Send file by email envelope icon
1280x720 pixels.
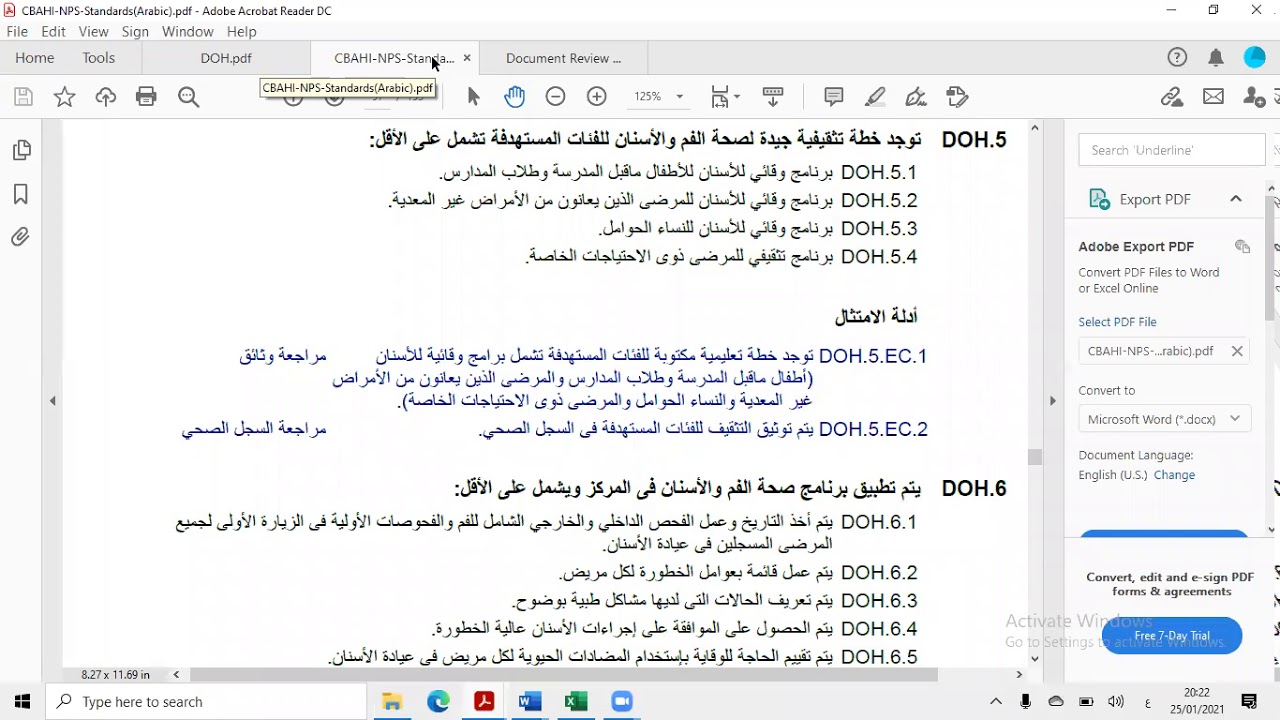pyautogui.click(x=1213, y=97)
